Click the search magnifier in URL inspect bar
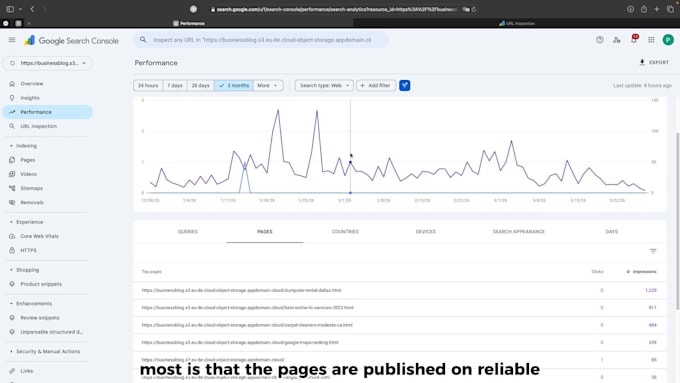The height and width of the screenshot is (383, 680). click(x=143, y=40)
